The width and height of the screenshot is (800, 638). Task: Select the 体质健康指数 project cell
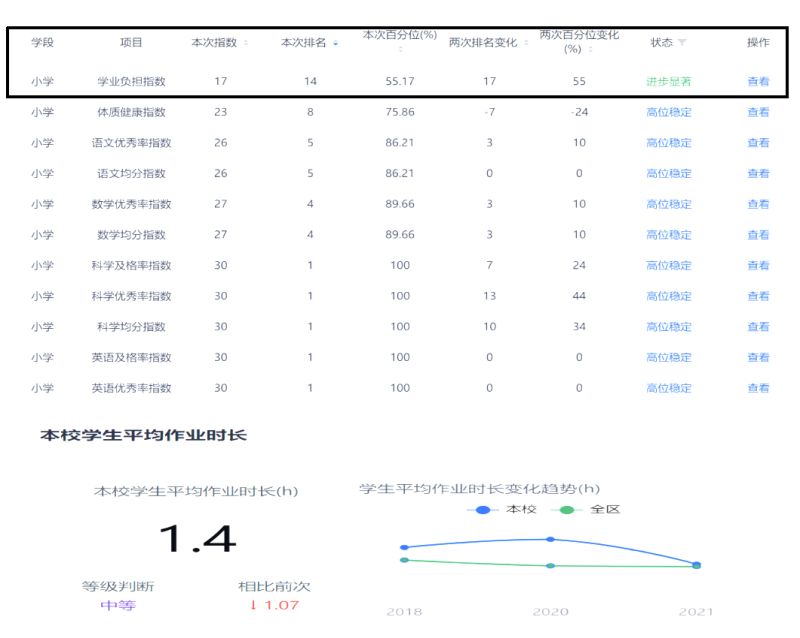pos(131,112)
